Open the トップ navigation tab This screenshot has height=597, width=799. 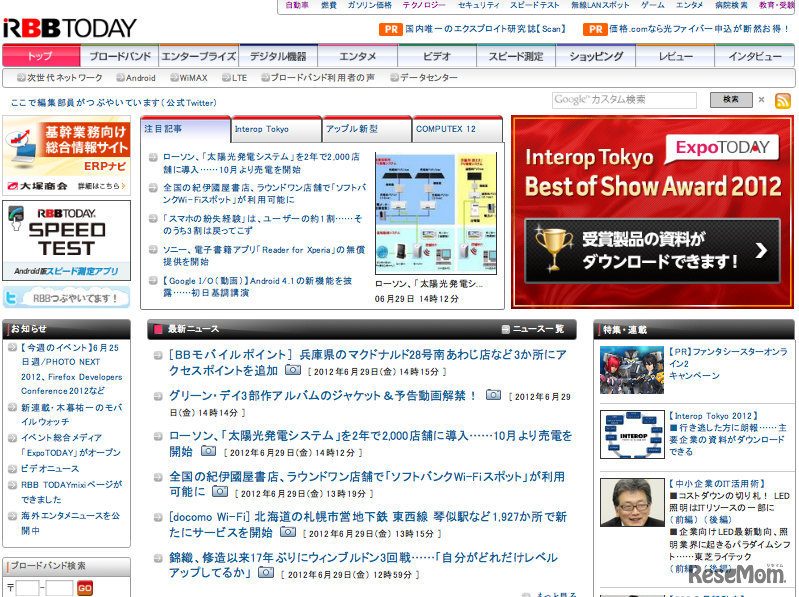click(41, 56)
